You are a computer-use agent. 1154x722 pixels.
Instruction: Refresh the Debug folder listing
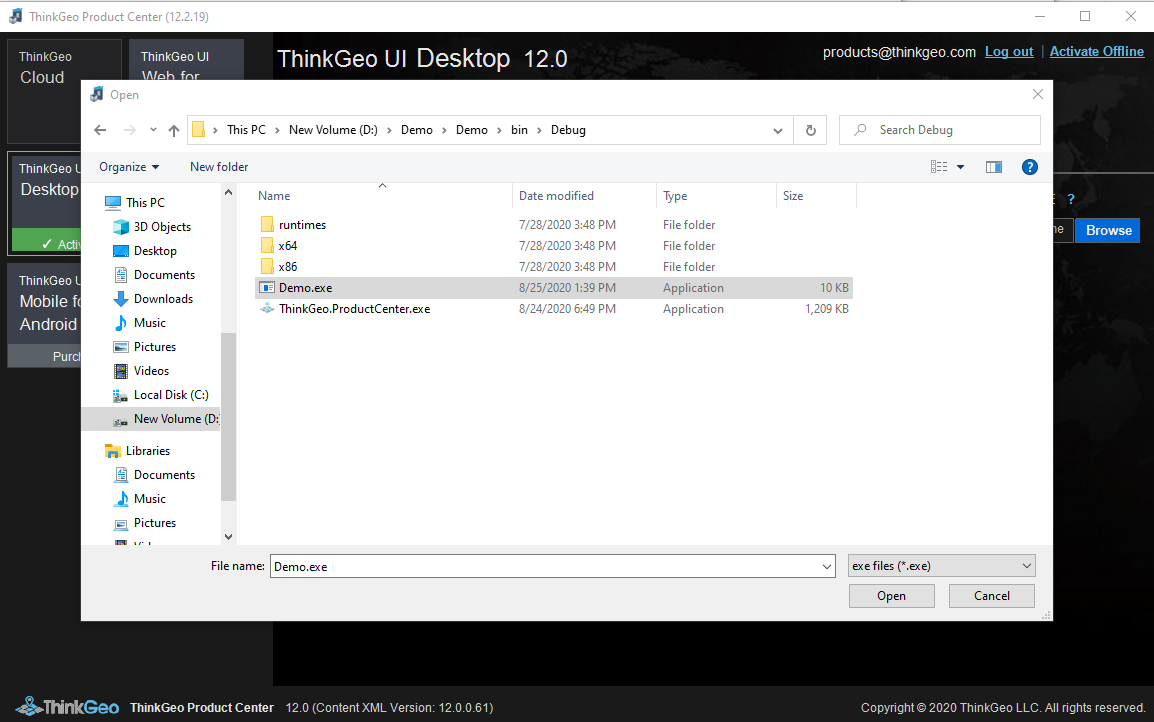tap(810, 130)
